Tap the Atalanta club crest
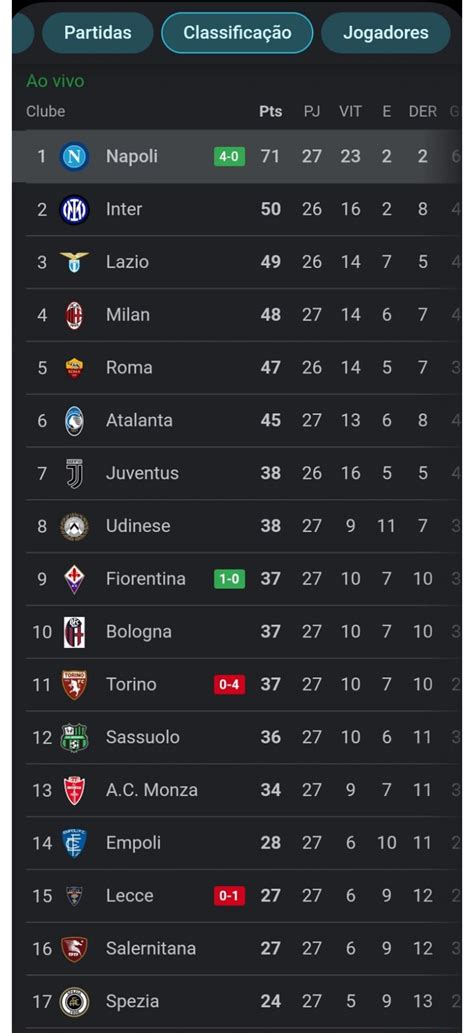The width and height of the screenshot is (474, 1033). 74,420
